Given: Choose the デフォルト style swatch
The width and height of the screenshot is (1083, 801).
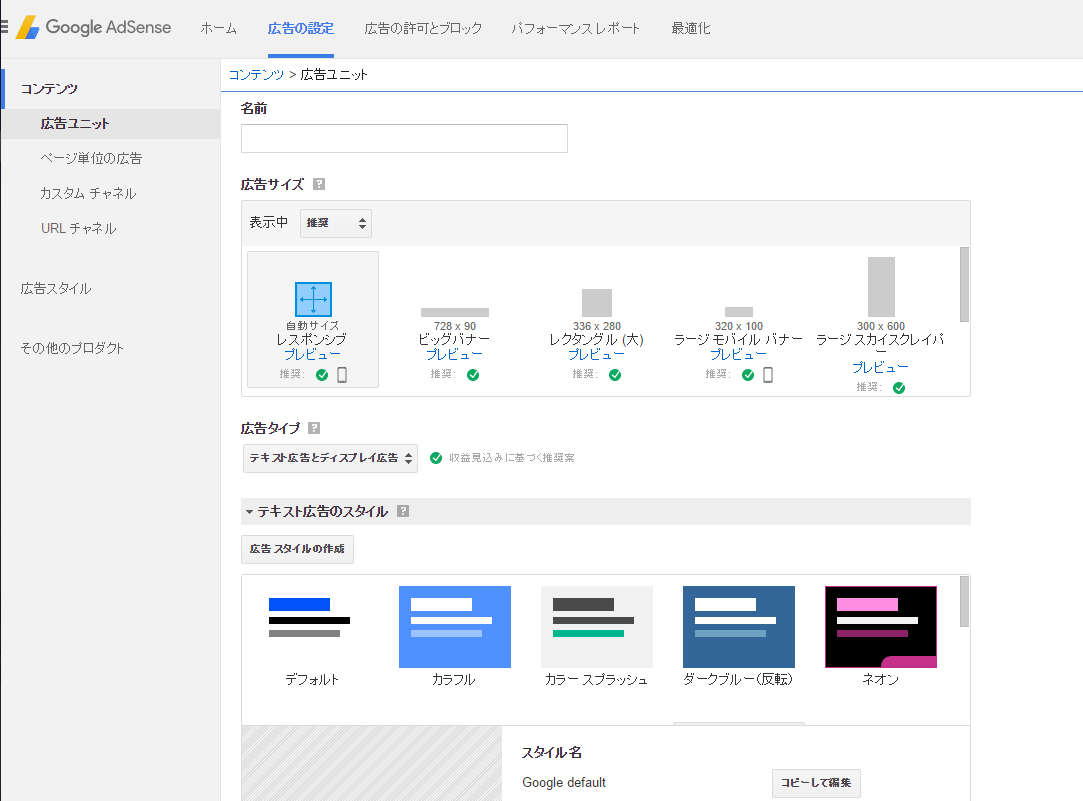Looking at the screenshot, I should (x=312, y=627).
